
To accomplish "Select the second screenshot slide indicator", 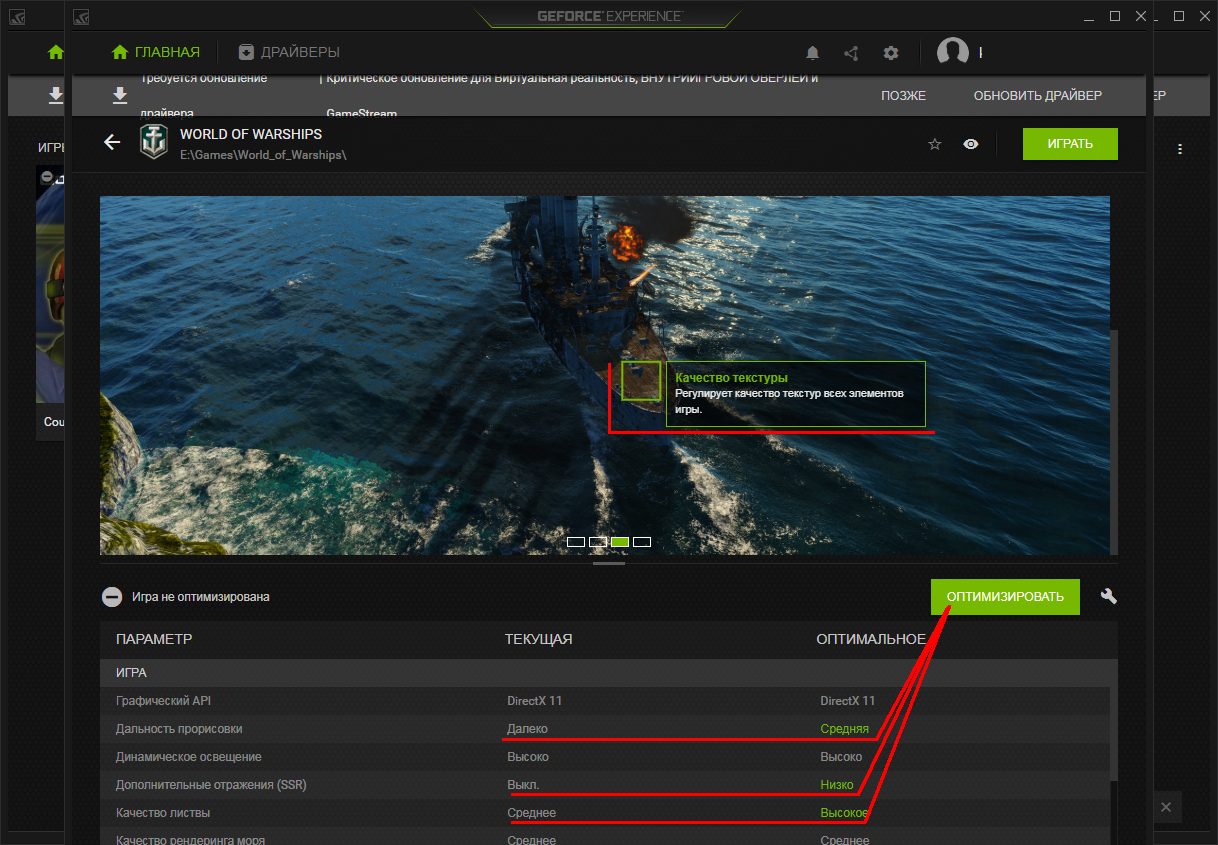I will pos(598,542).
